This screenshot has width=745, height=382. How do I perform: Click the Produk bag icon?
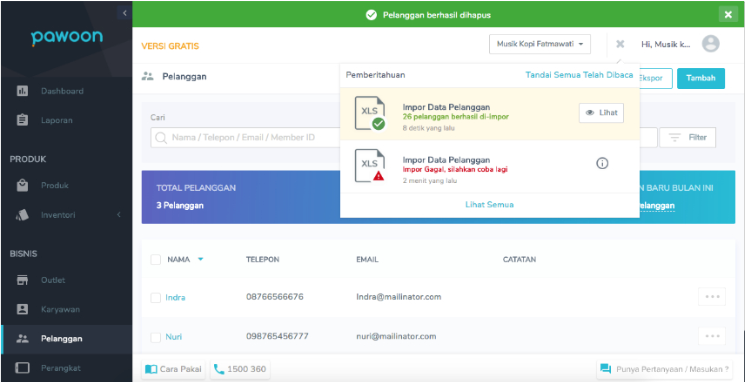pos(22,185)
